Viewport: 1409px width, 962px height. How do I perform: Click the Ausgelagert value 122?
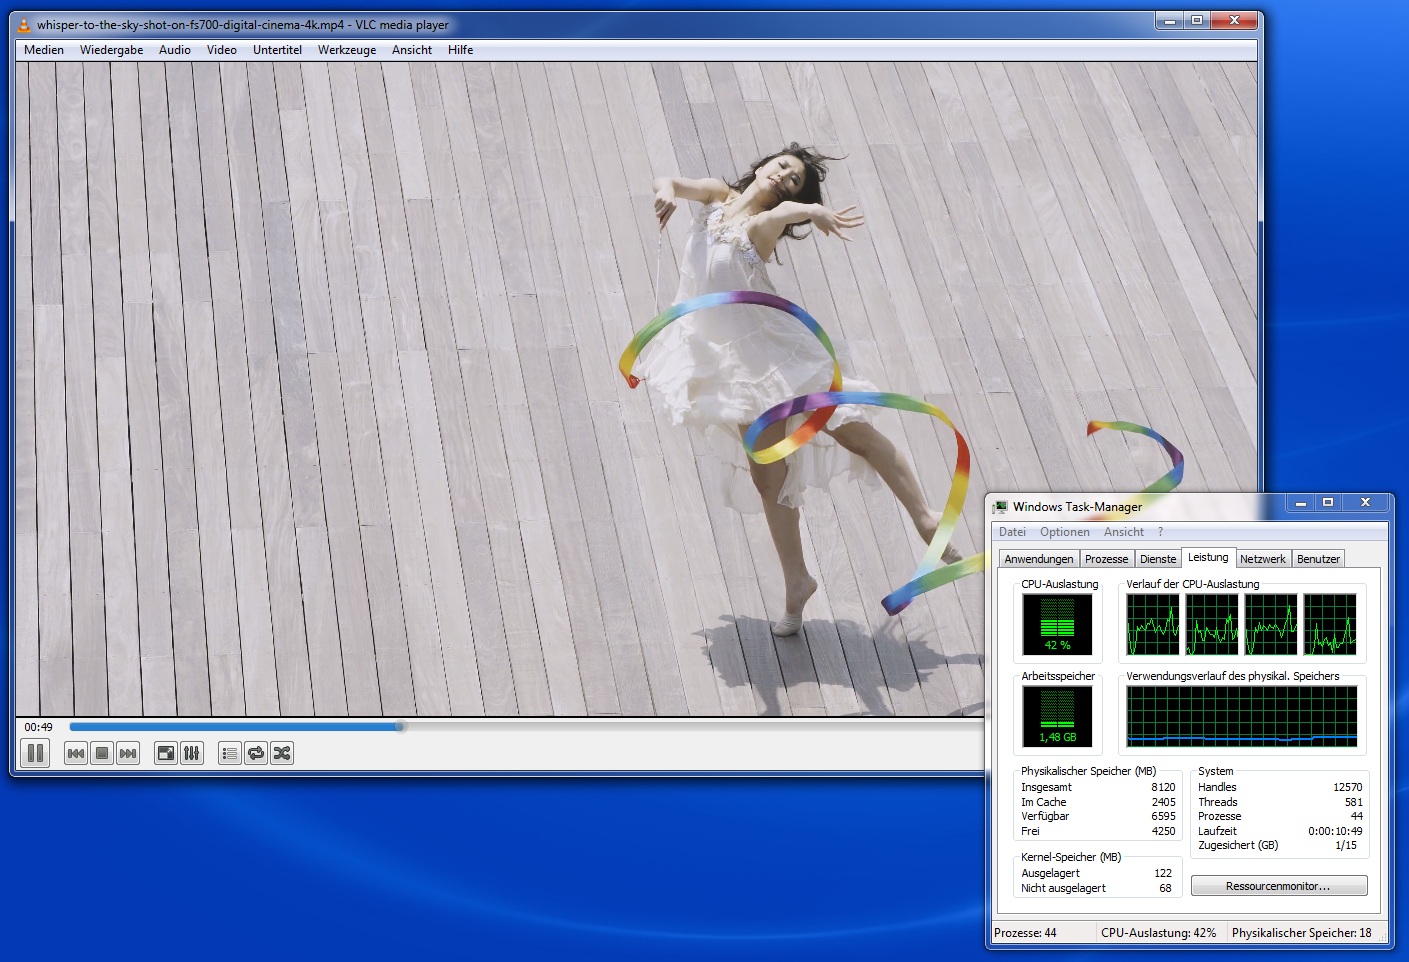tap(1163, 873)
